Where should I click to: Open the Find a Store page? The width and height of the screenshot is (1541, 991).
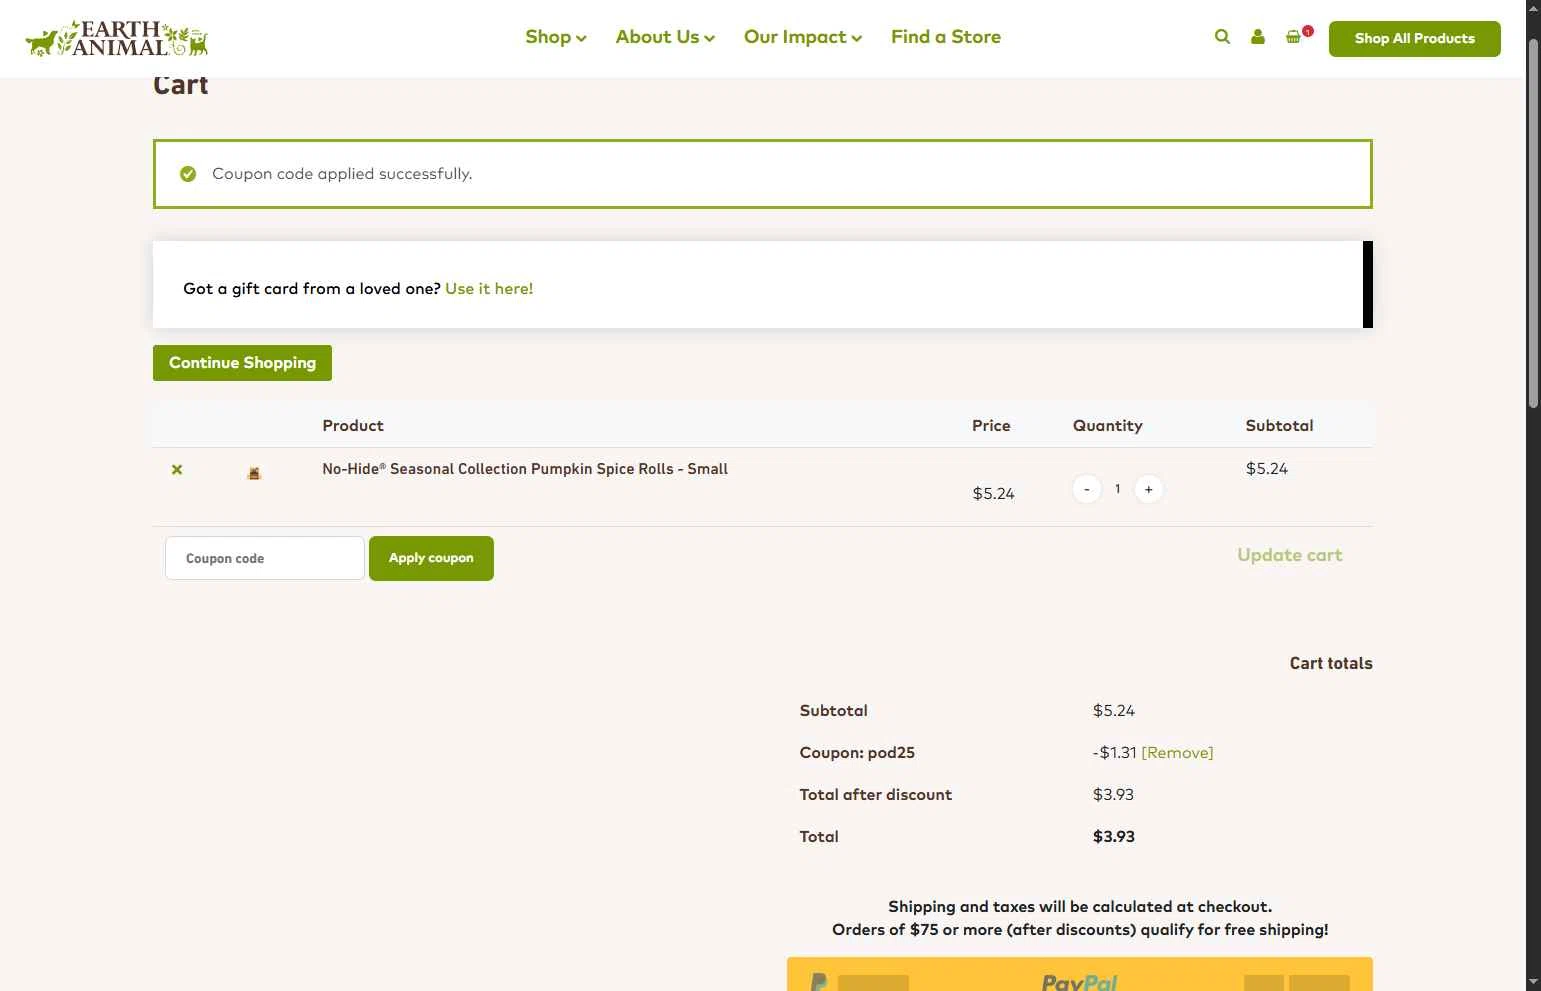(946, 37)
